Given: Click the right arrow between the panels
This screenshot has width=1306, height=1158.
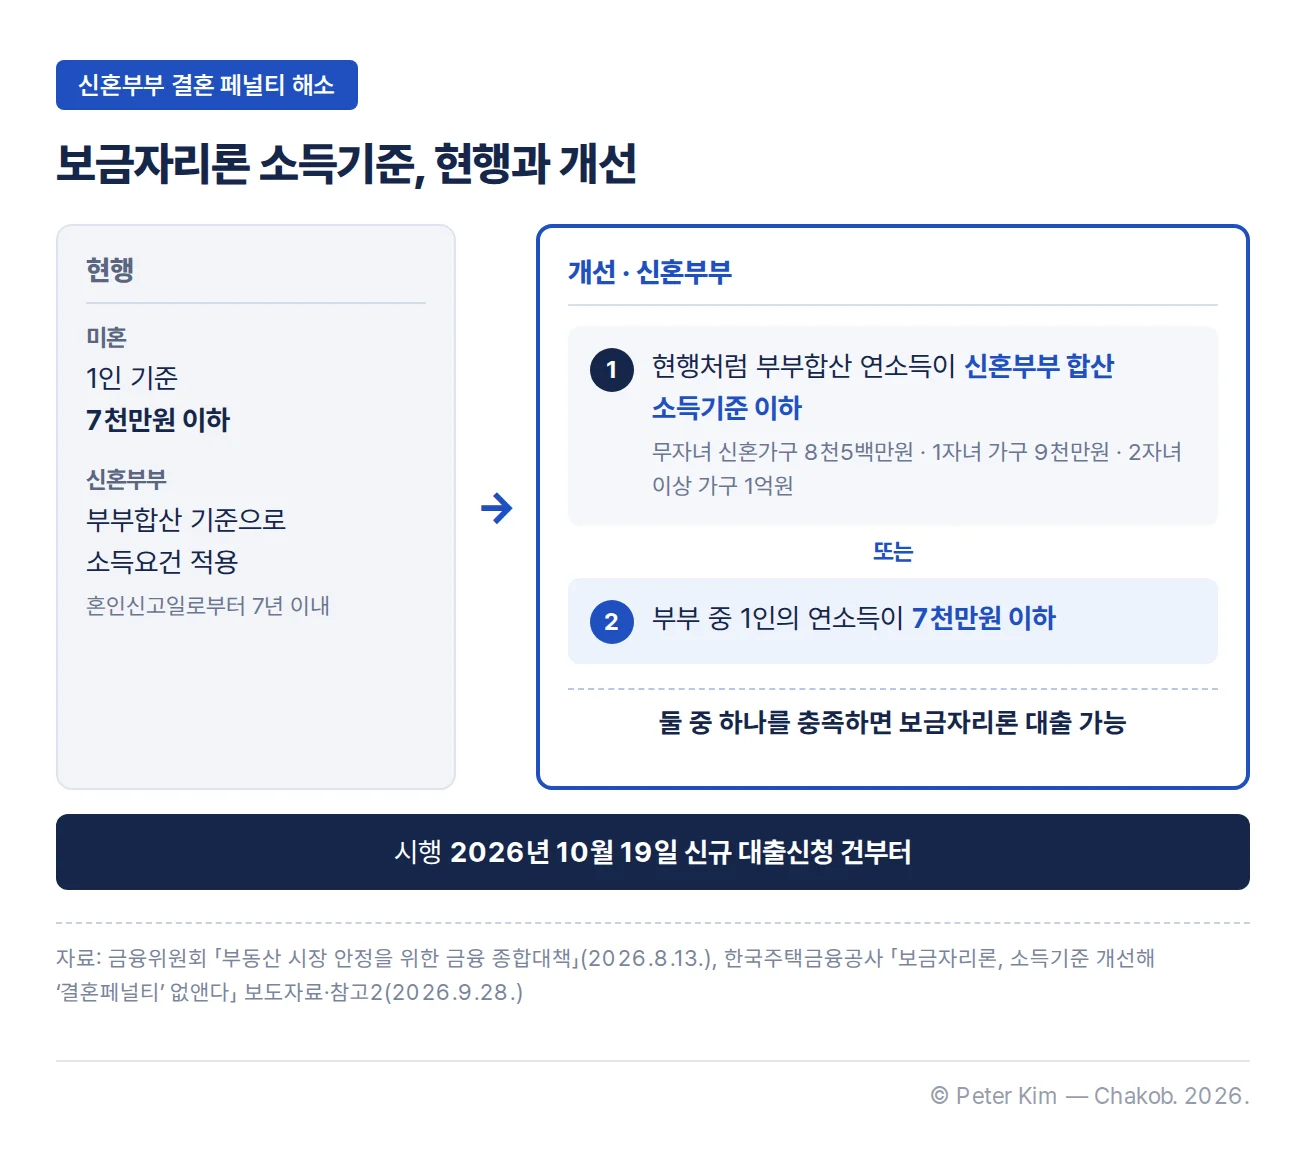Looking at the screenshot, I should click(x=496, y=508).
